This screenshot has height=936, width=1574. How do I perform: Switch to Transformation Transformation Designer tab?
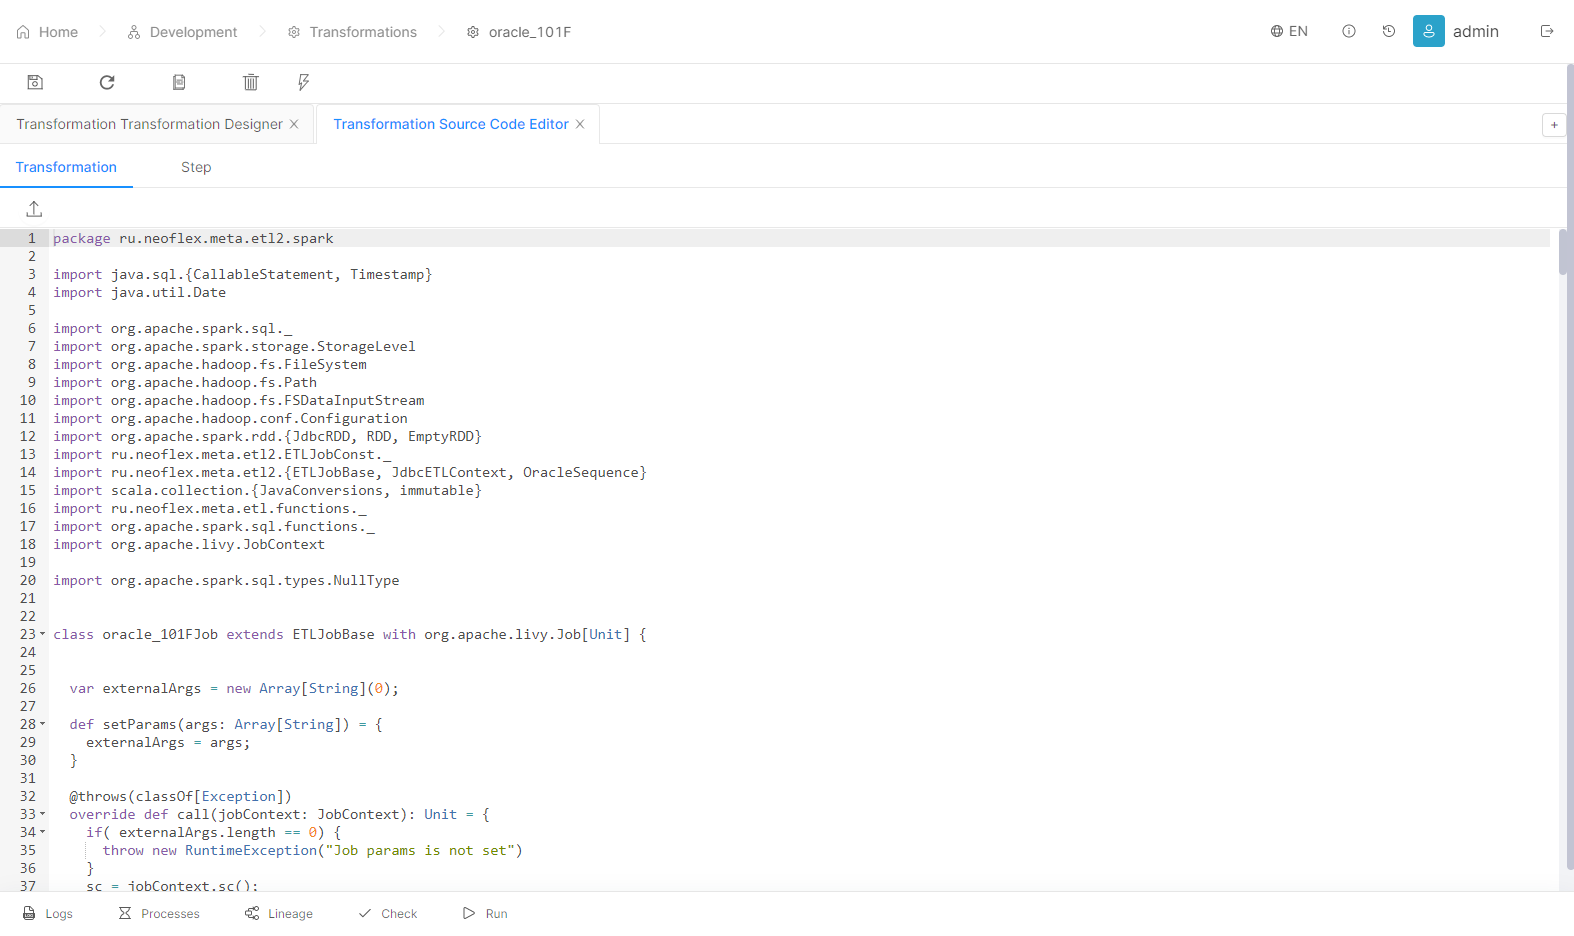click(x=149, y=124)
